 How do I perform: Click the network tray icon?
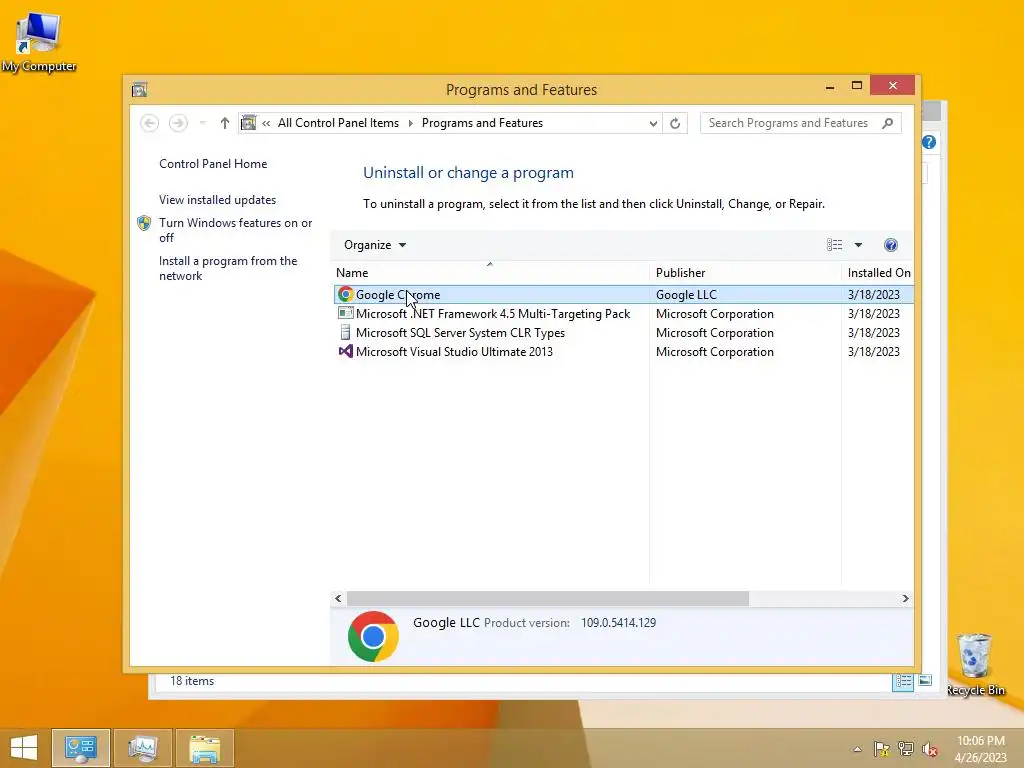coord(905,749)
